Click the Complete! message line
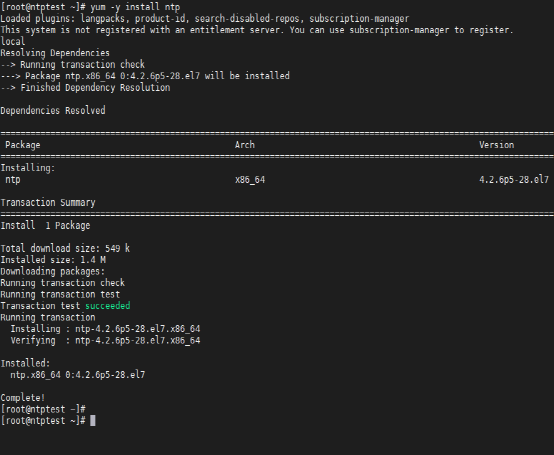Screen dimensions: 554x455 click(23, 398)
